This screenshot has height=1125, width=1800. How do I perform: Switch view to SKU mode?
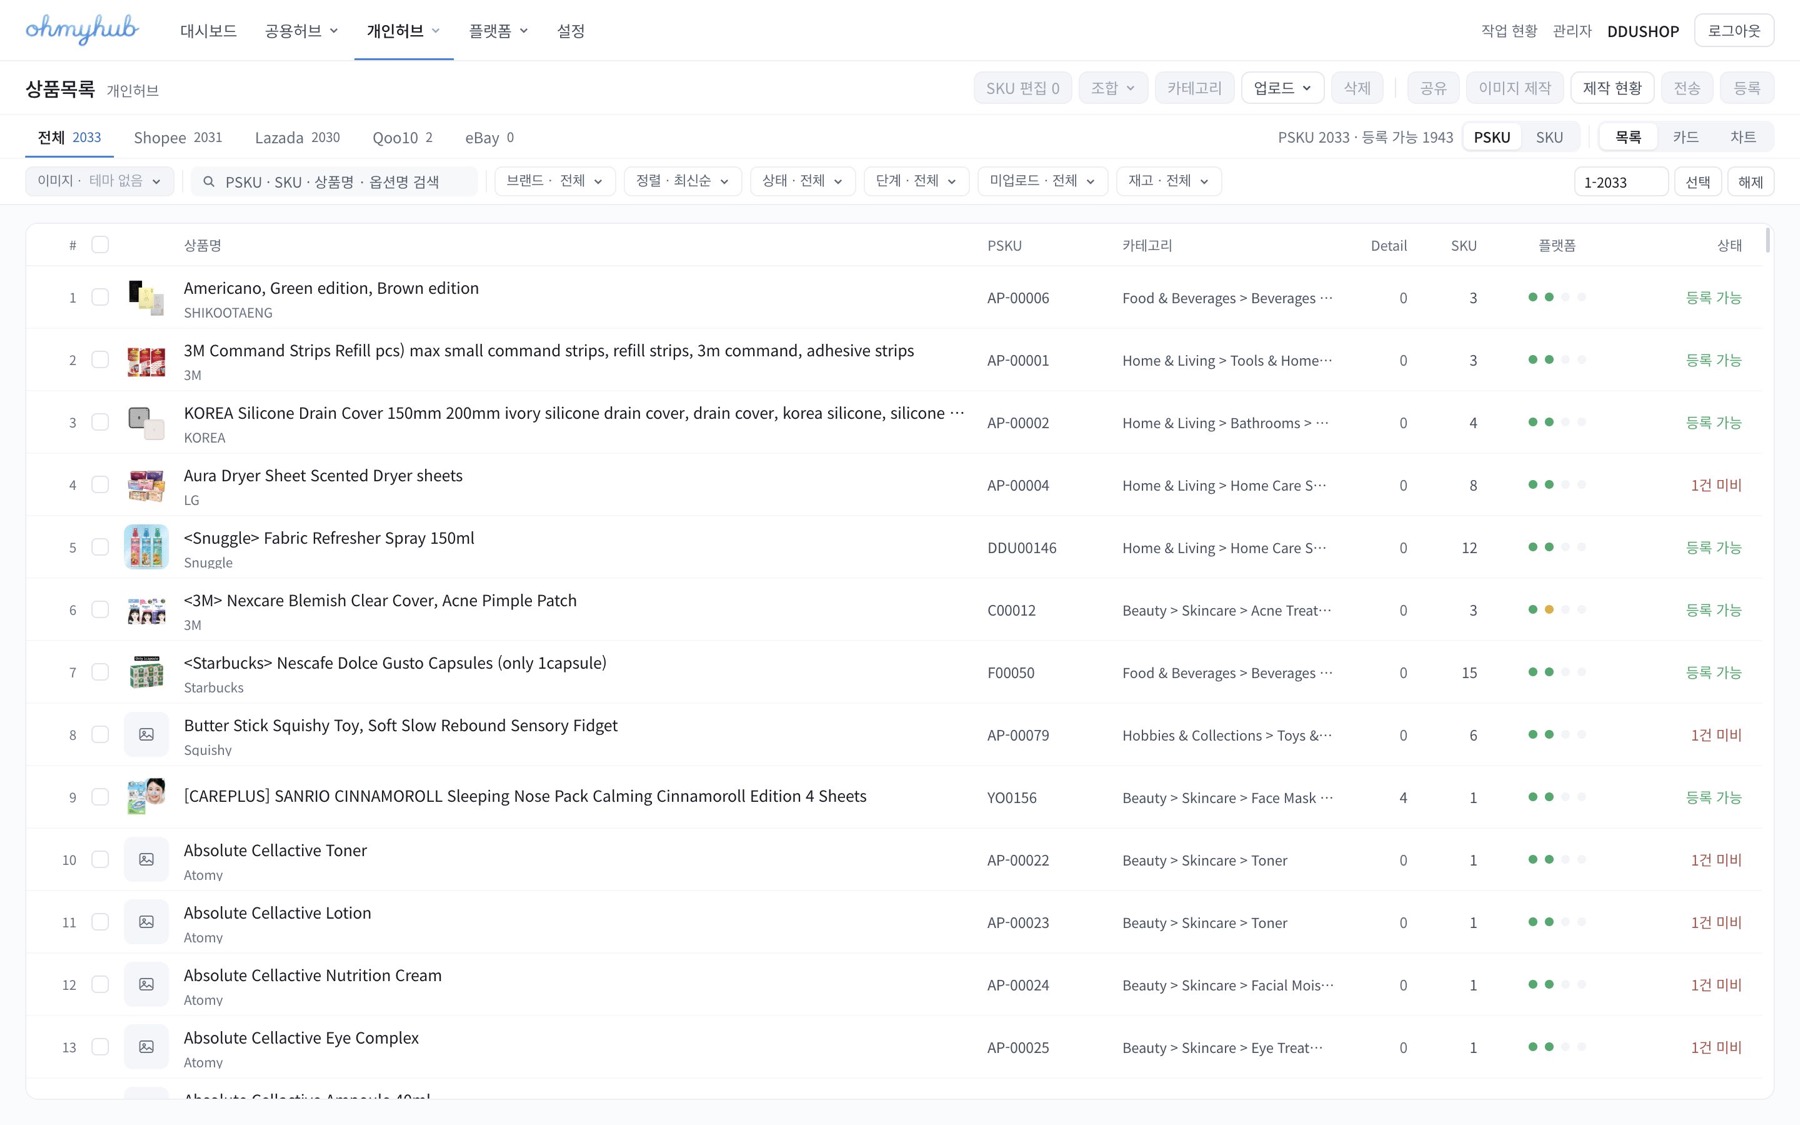point(1549,137)
